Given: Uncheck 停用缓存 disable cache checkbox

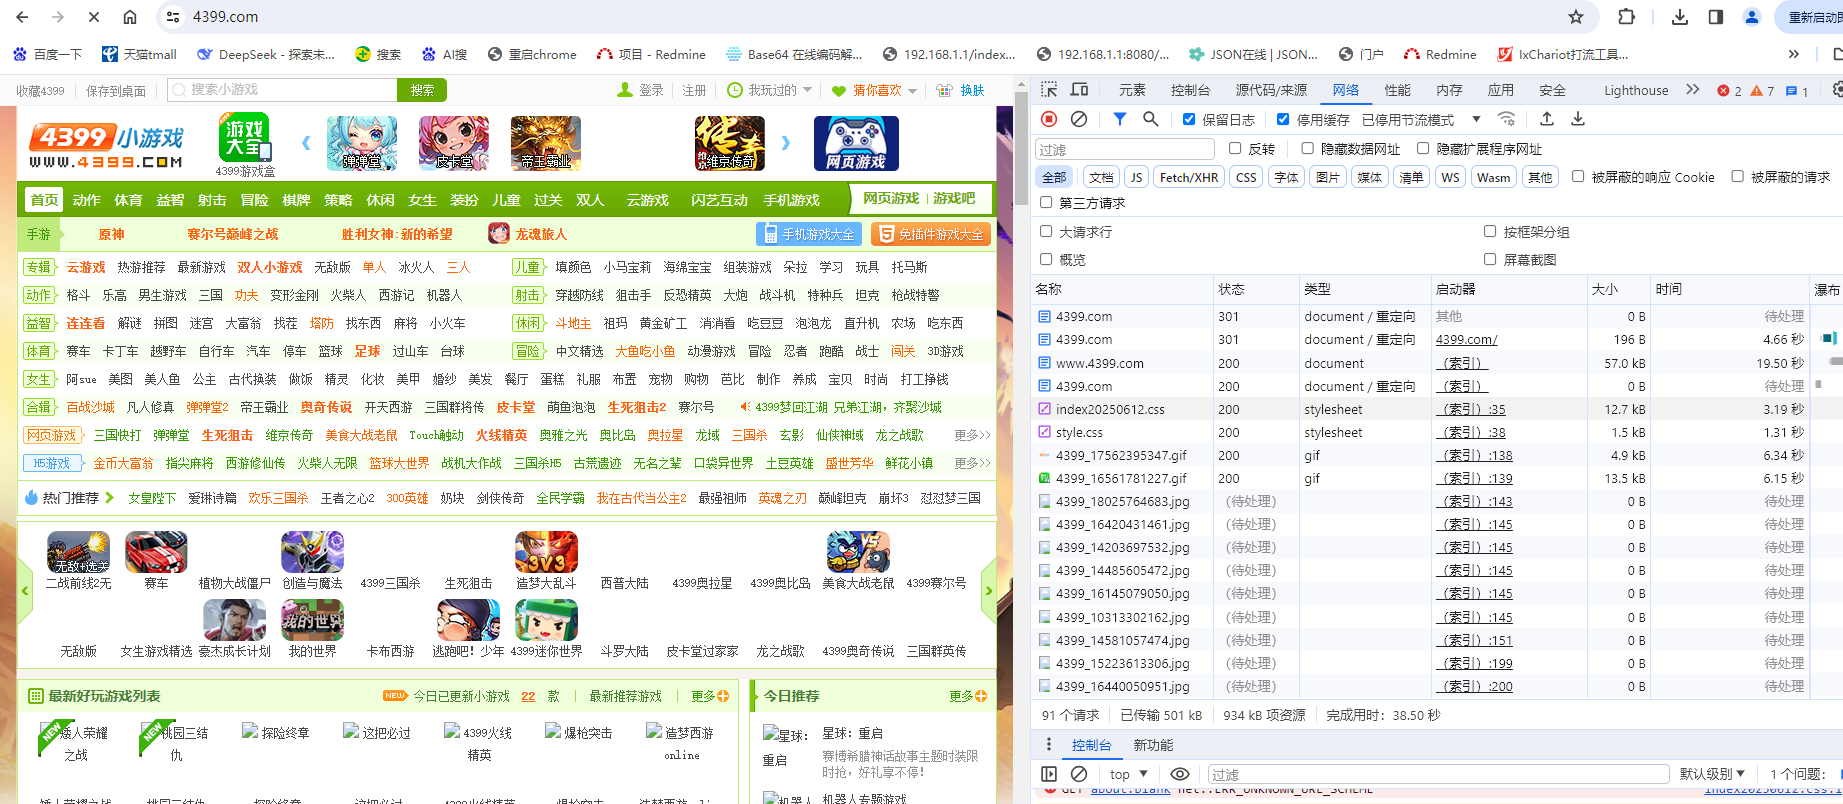Looking at the screenshot, I should [x=1283, y=119].
